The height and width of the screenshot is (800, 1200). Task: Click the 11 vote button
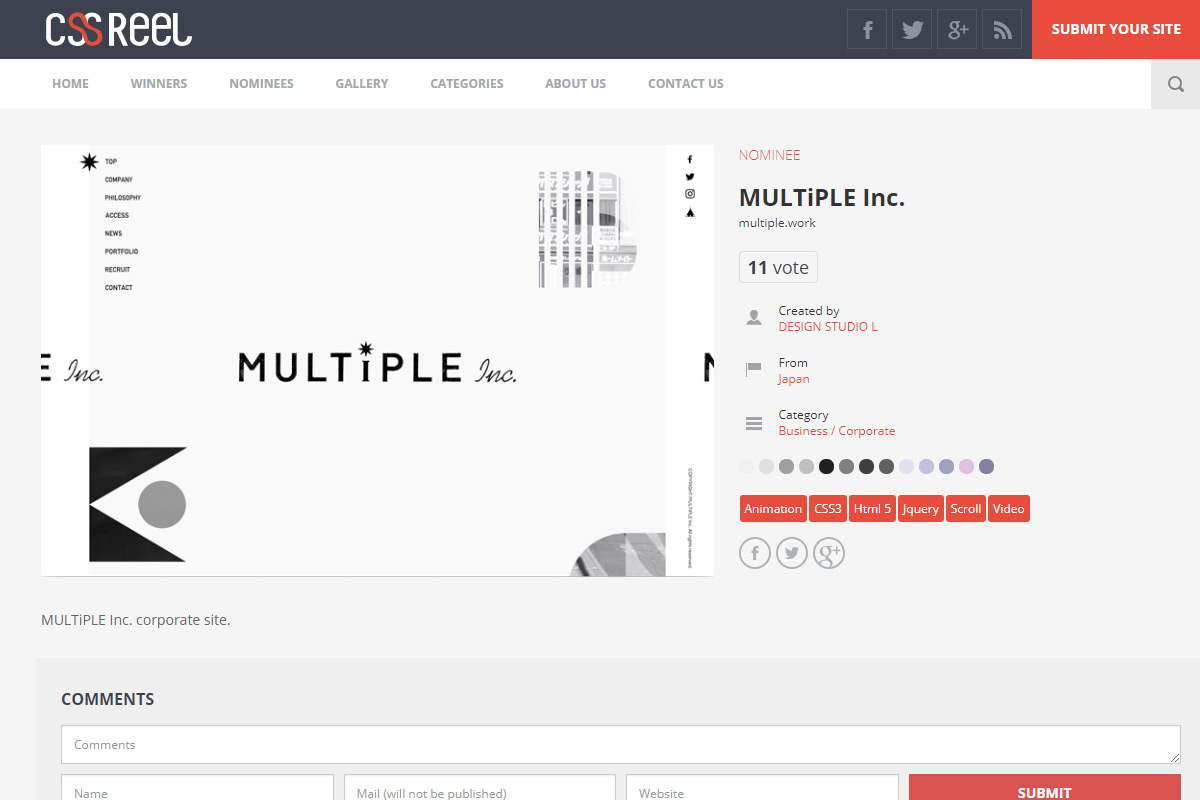tap(778, 267)
